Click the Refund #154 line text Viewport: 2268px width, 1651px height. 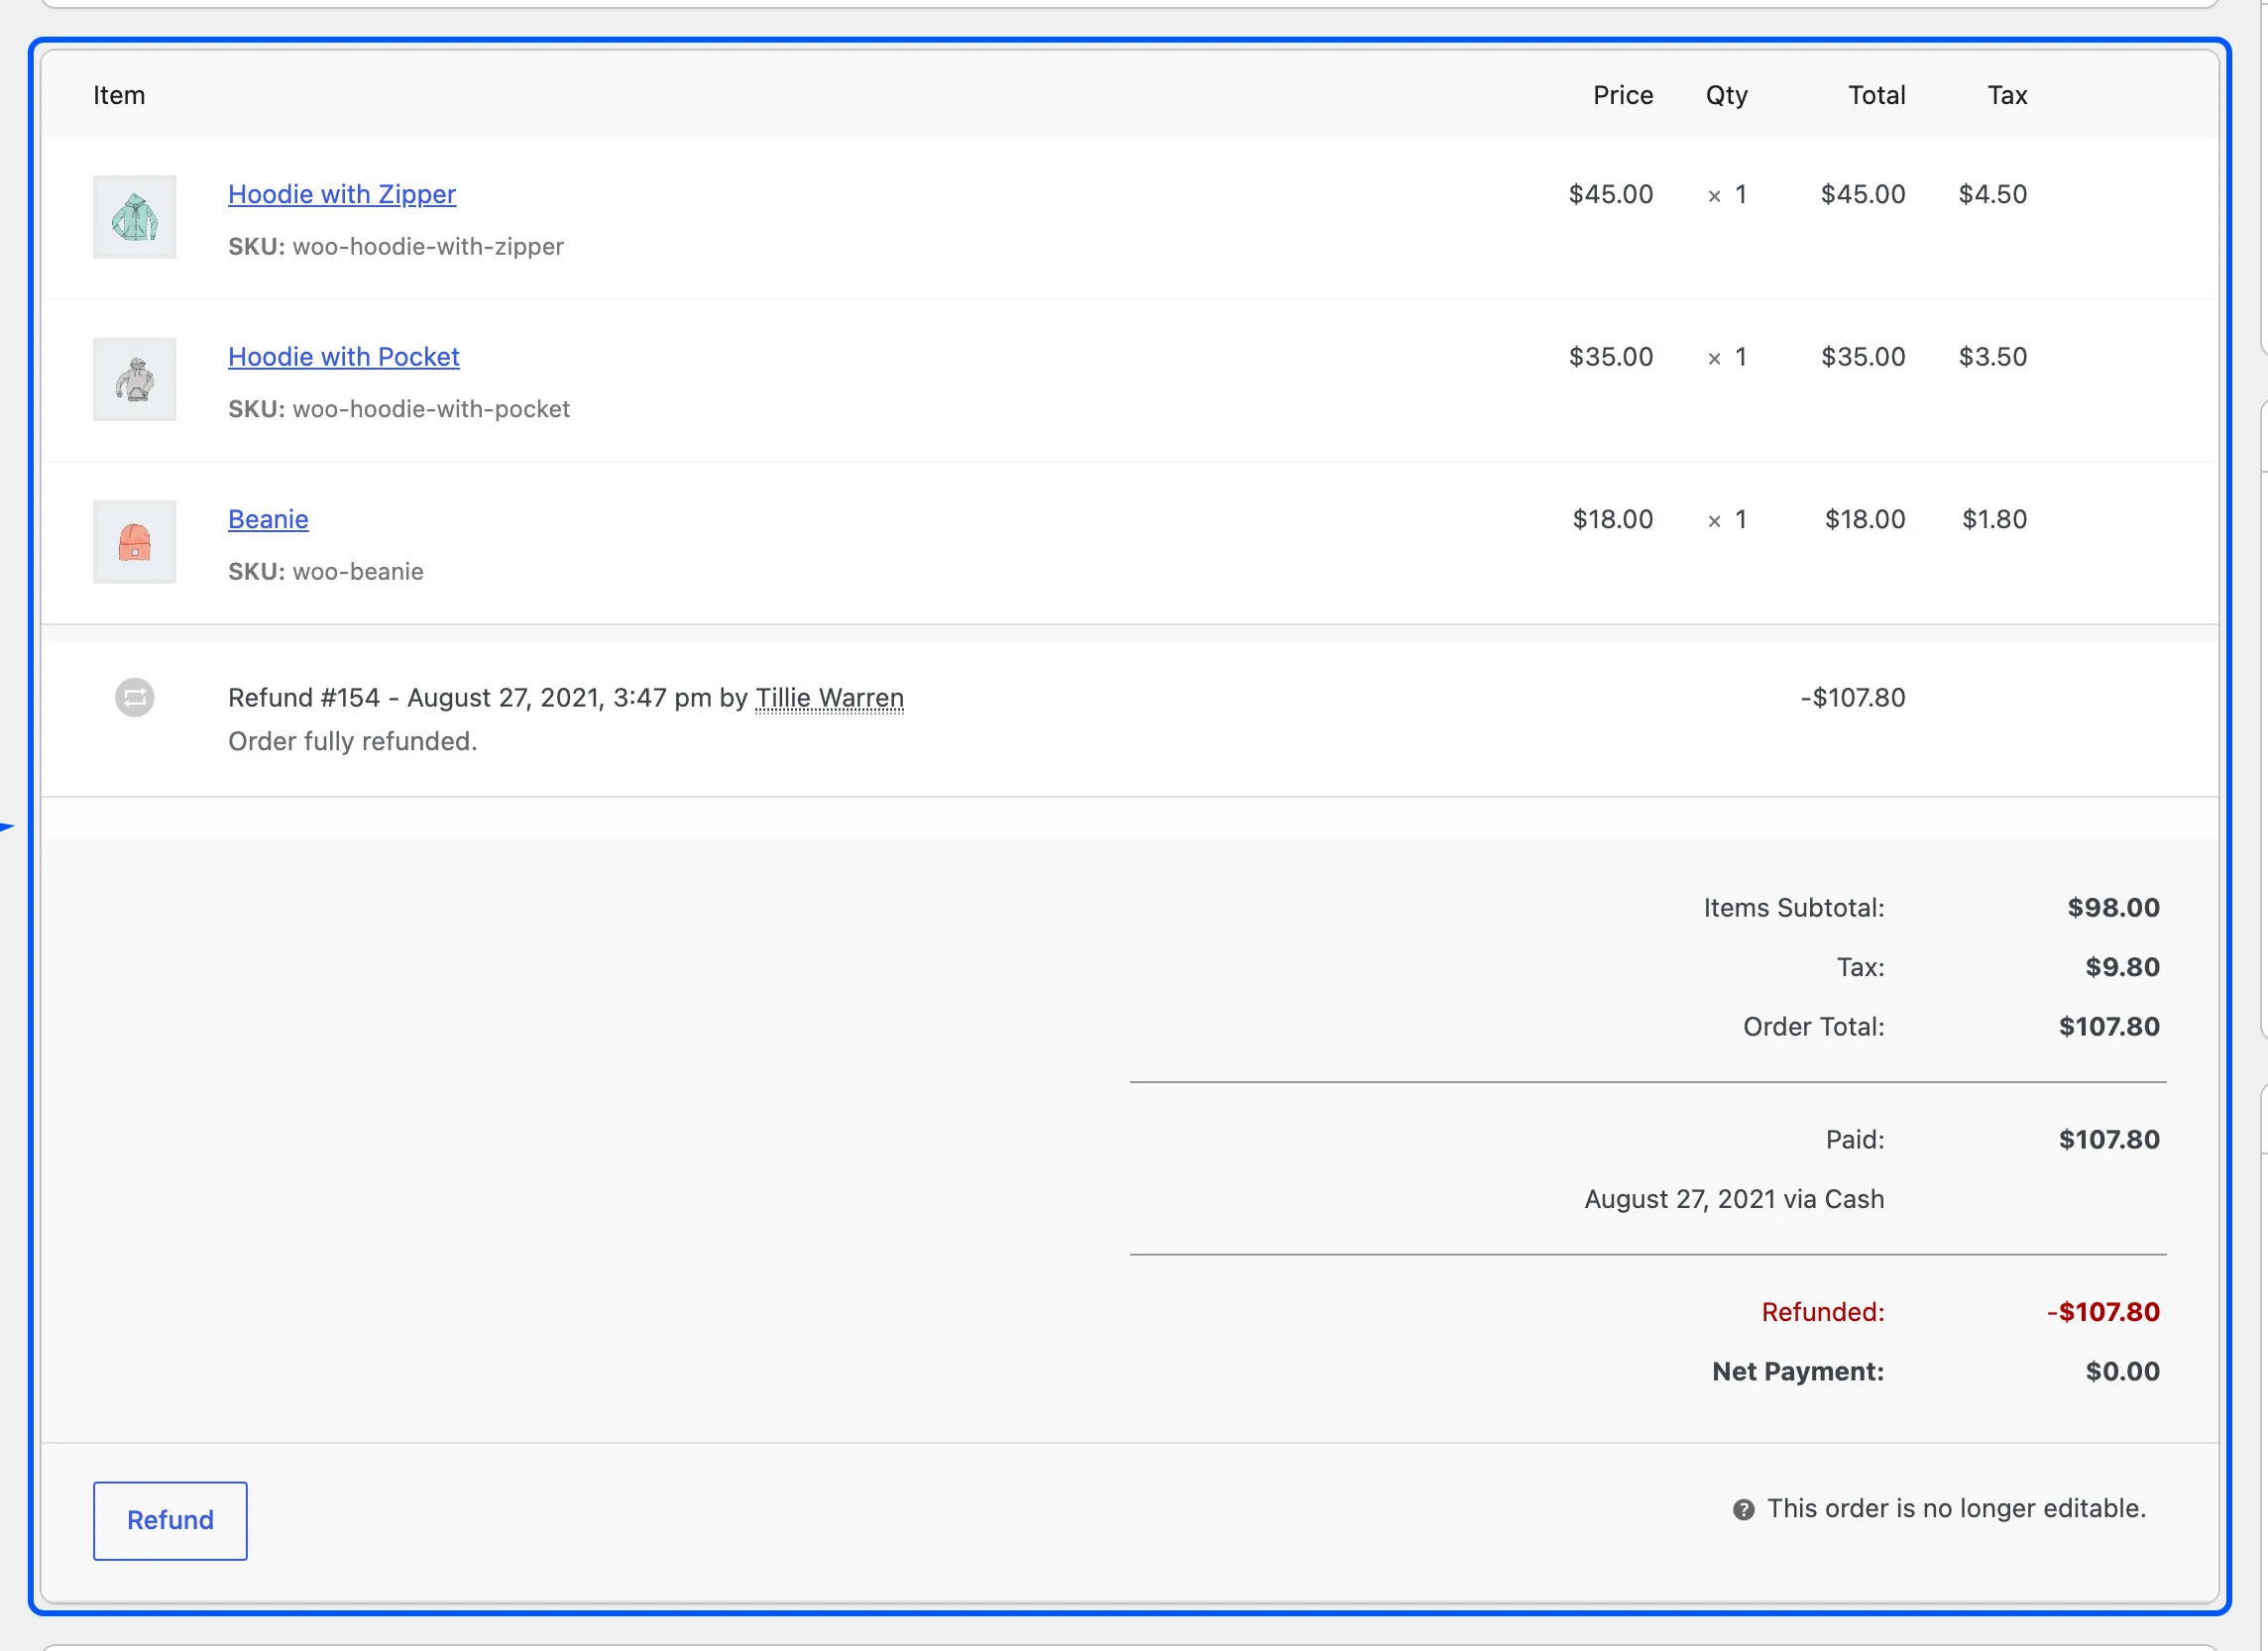(566, 698)
